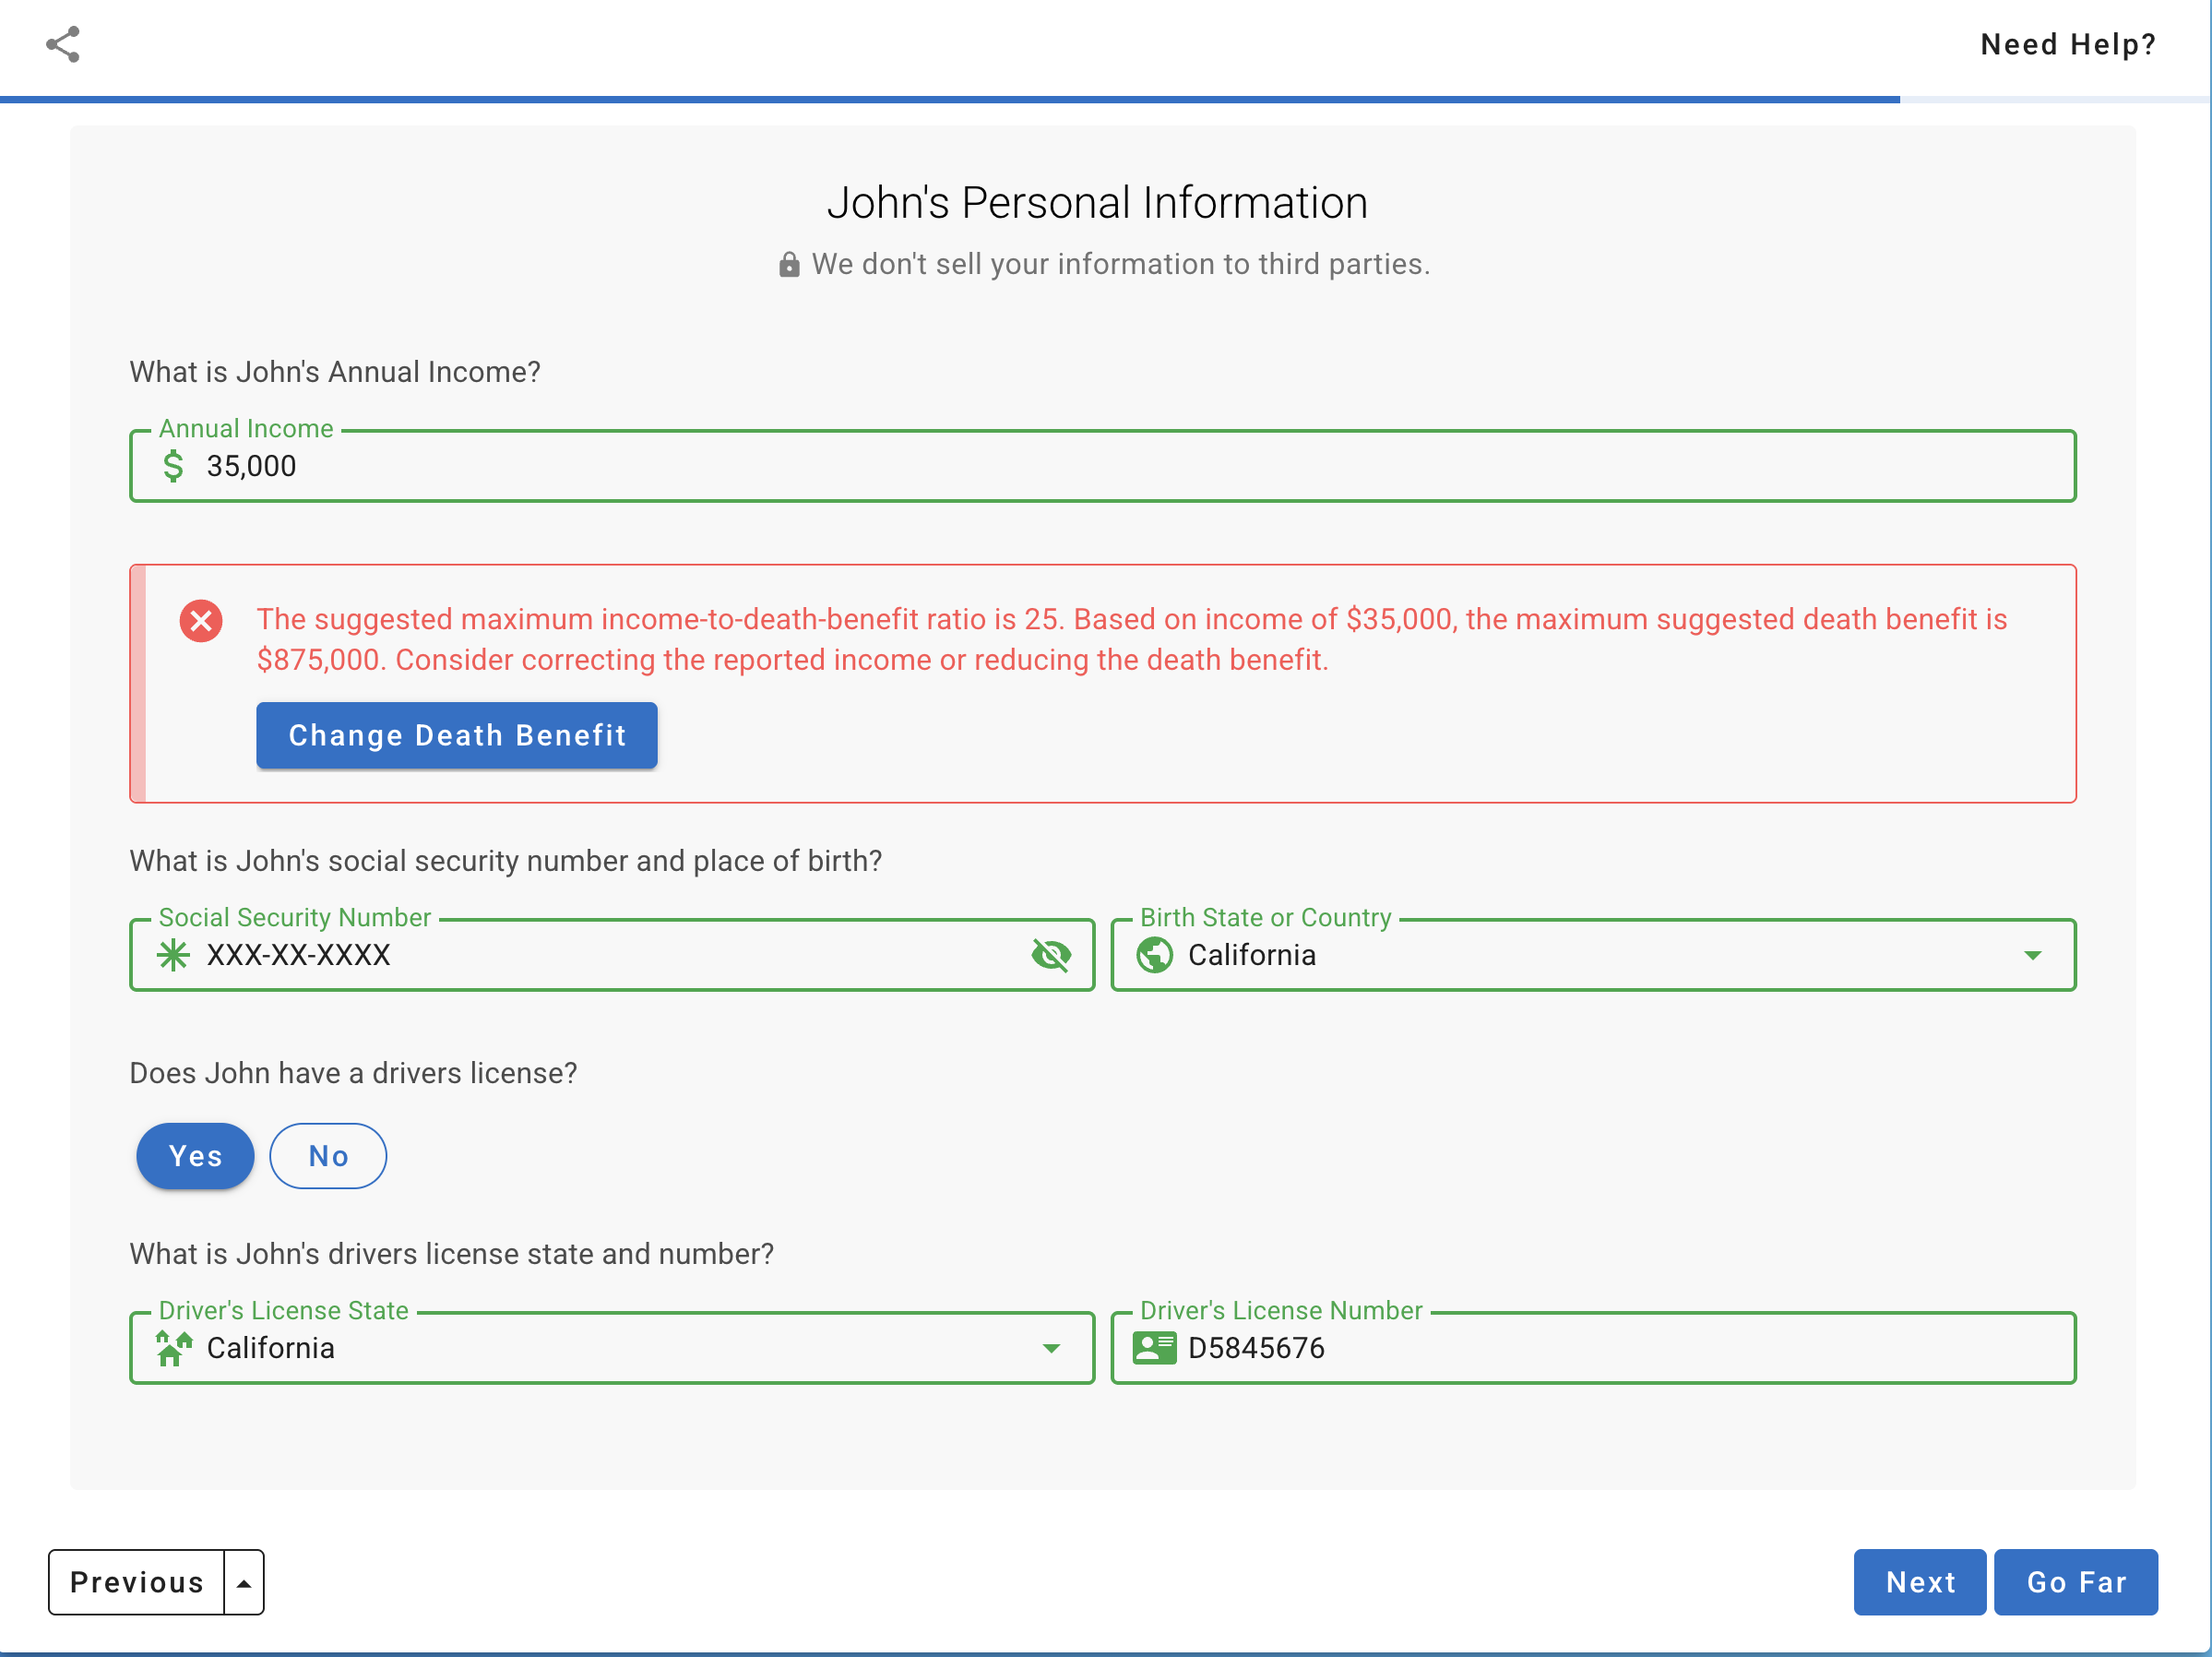Select Yes for drivers license

195,1155
